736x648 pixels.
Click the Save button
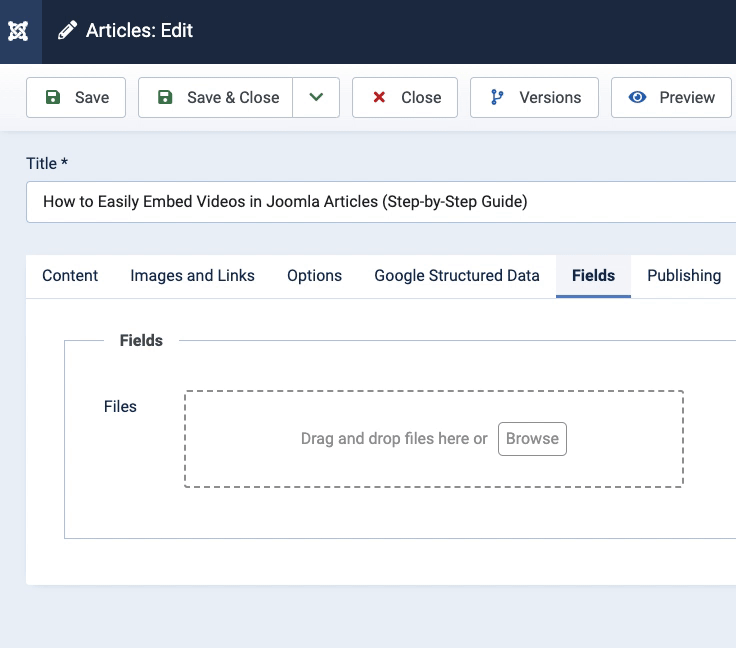point(76,98)
